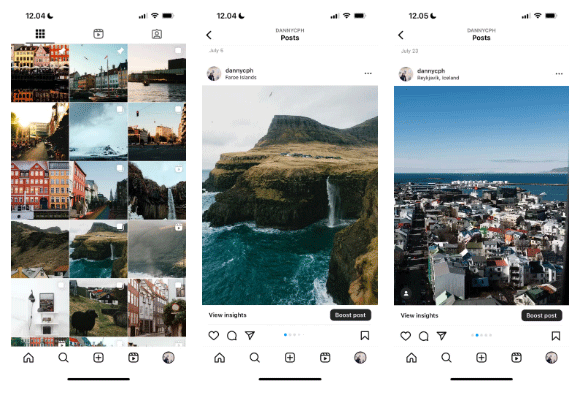576x394 pixels.
Task: View insights for the Reykjavik post
Action: (419, 315)
